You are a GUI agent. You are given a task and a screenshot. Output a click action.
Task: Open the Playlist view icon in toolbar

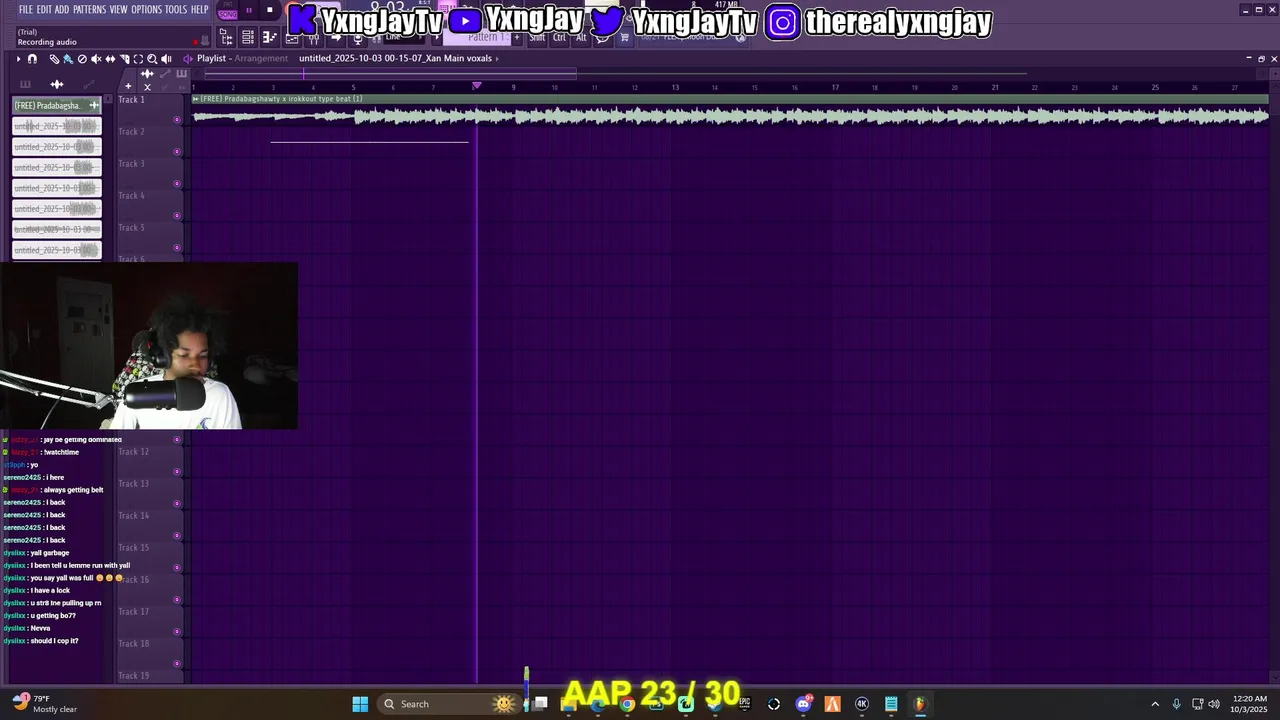[x=226, y=37]
